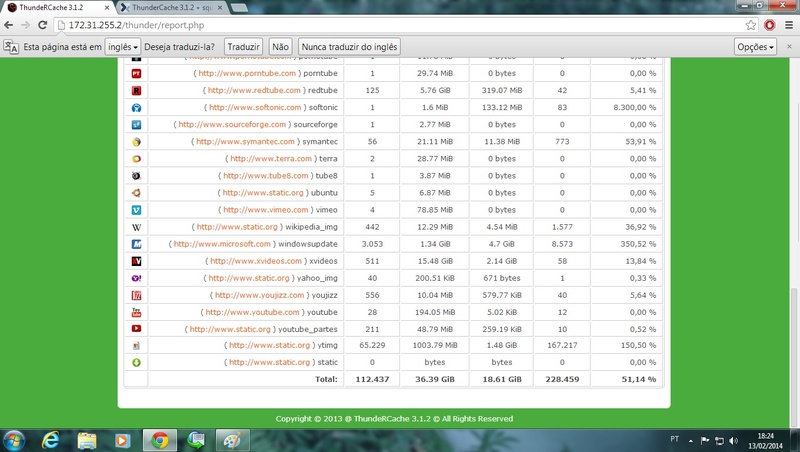Open the http://www.youtube.com link
The image size is (800, 452).
click(x=253, y=312)
